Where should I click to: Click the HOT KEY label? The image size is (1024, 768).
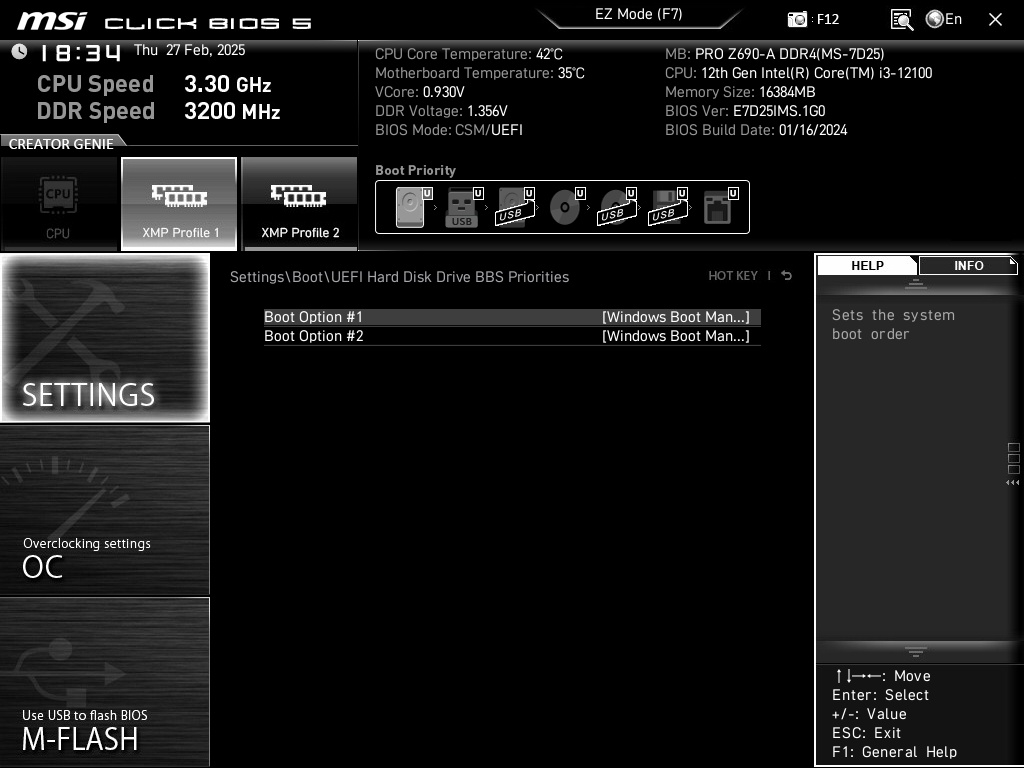pos(733,276)
